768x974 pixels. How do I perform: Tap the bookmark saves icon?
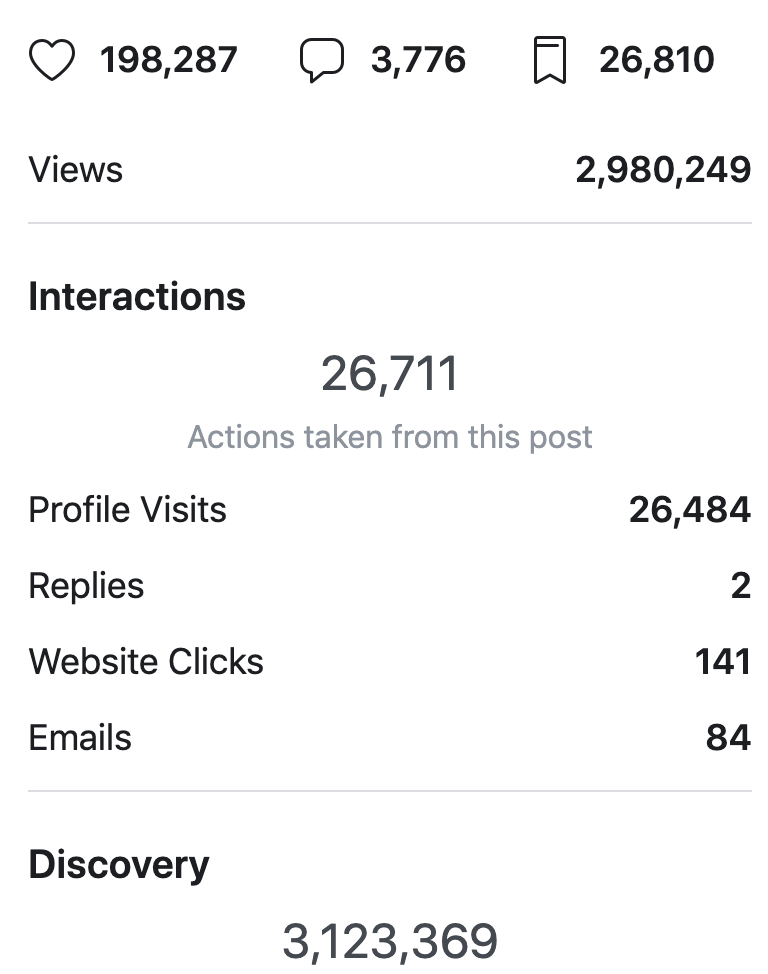pyautogui.click(x=550, y=60)
